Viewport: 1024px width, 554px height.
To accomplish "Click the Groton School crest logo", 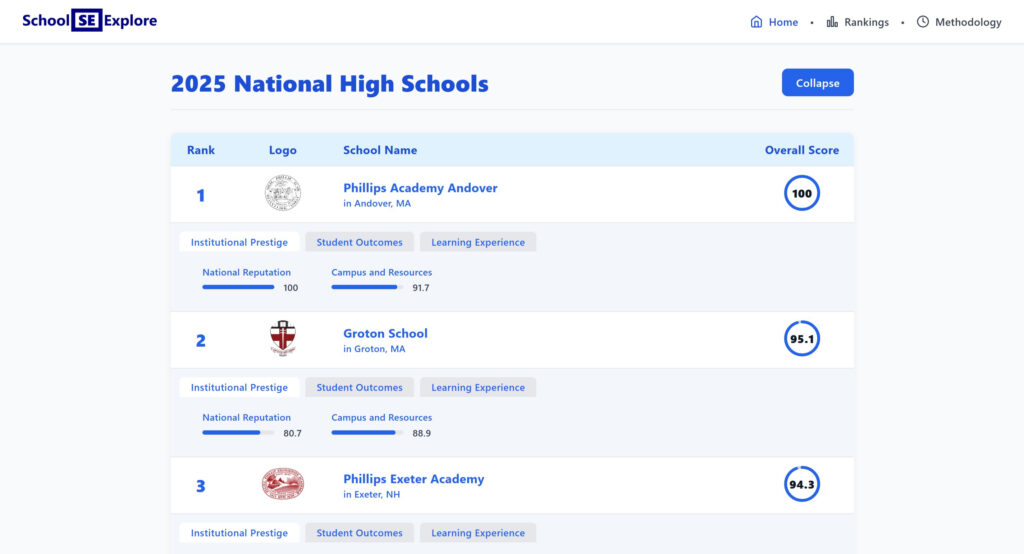I will [283, 339].
